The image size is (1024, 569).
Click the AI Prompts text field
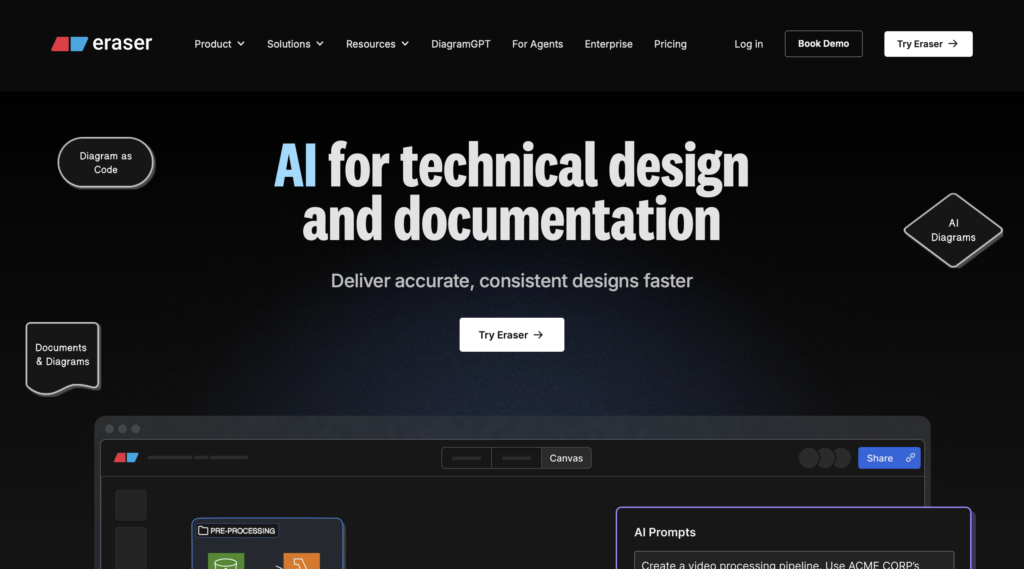pyautogui.click(x=793, y=561)
